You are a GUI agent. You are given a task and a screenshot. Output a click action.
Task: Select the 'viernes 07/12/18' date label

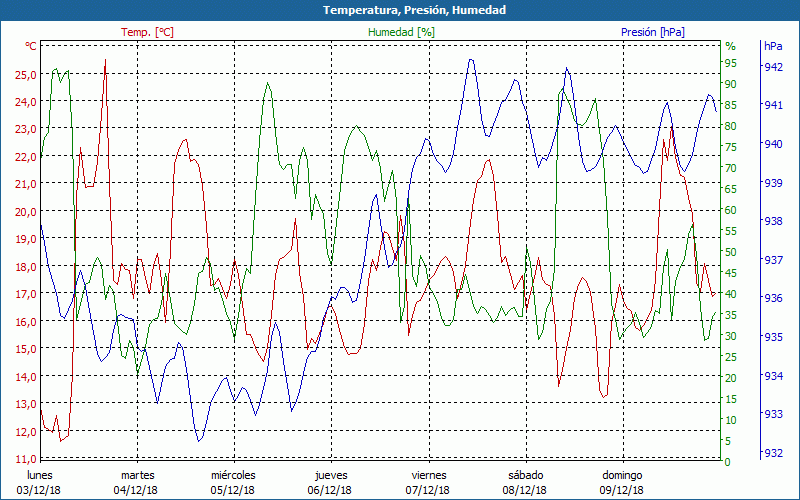click(428, 483)
